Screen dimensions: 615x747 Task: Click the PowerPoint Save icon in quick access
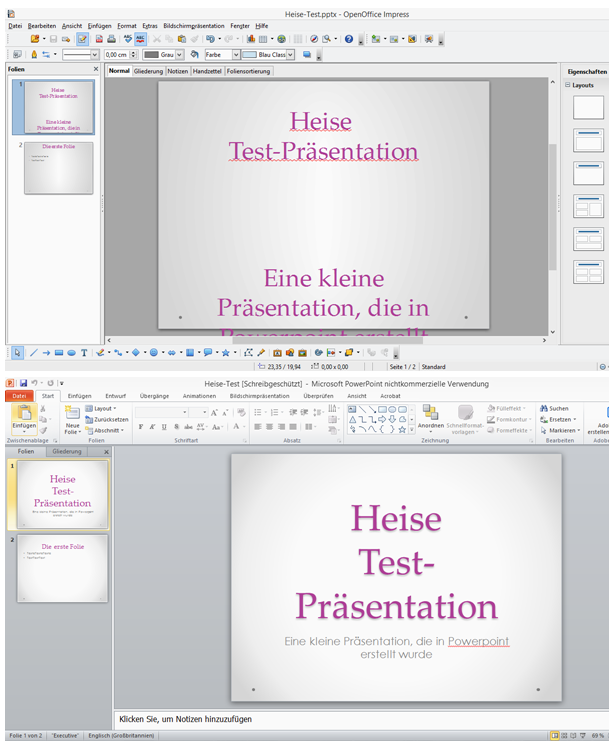[23, 383]
